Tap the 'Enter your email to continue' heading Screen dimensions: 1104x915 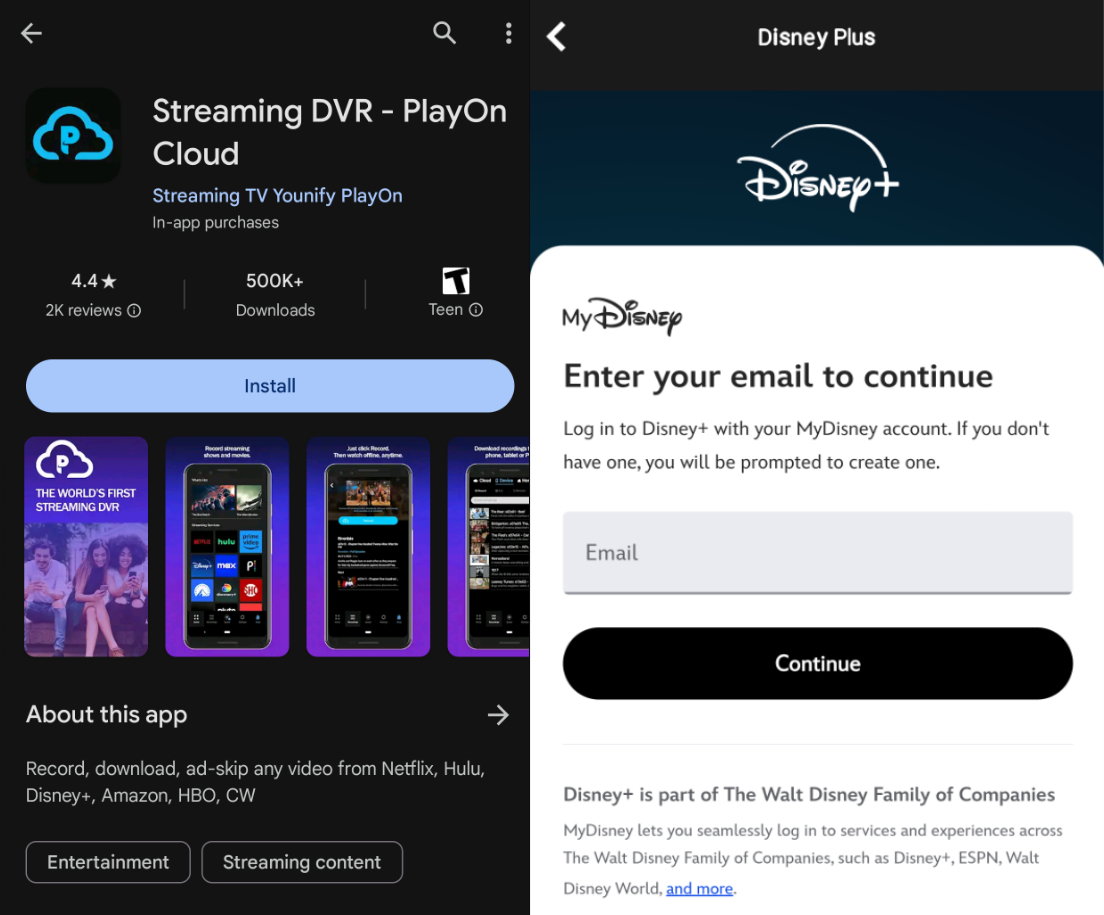[778, 376]
